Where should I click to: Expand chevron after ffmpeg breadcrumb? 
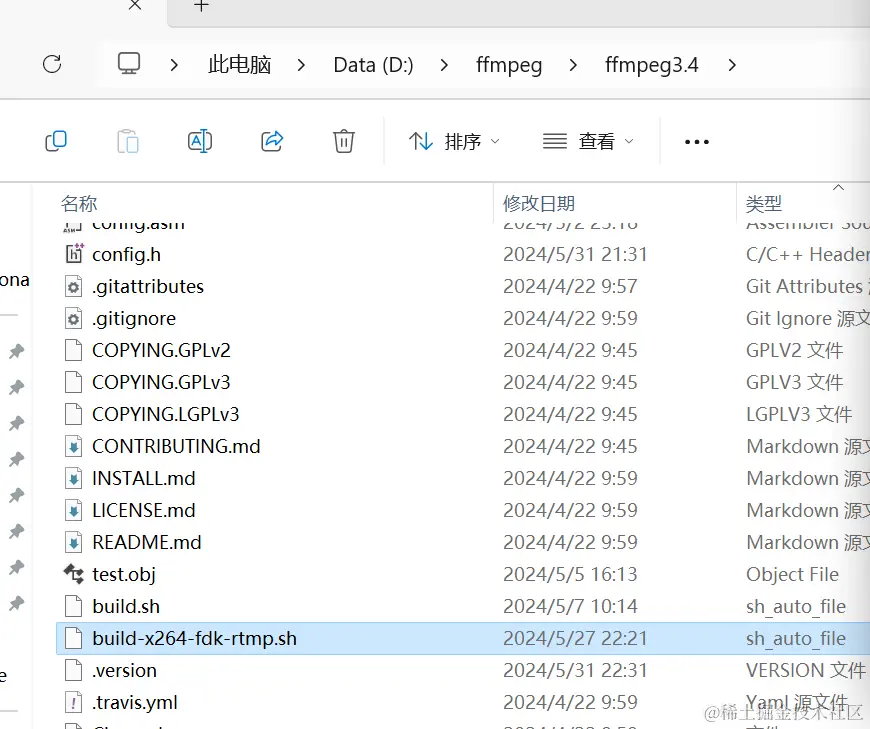point(573,65)
